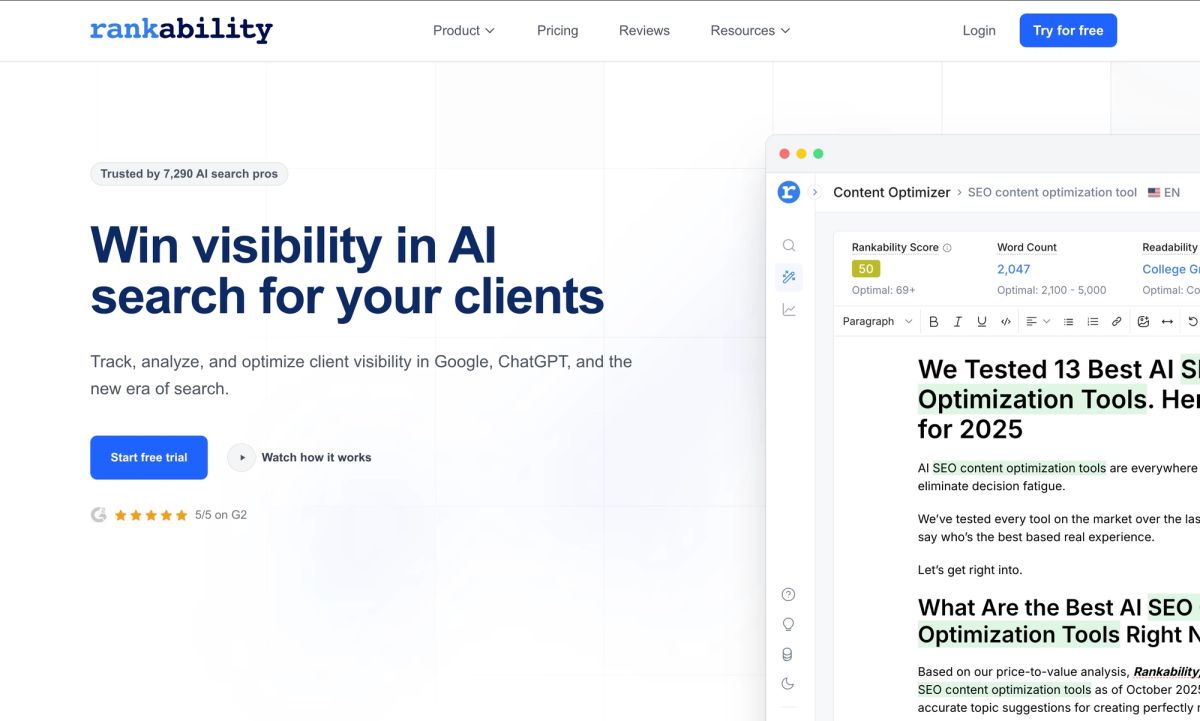Click the play icon beside Watch how it works
The image size is (1200, 721).
(241, 457)
